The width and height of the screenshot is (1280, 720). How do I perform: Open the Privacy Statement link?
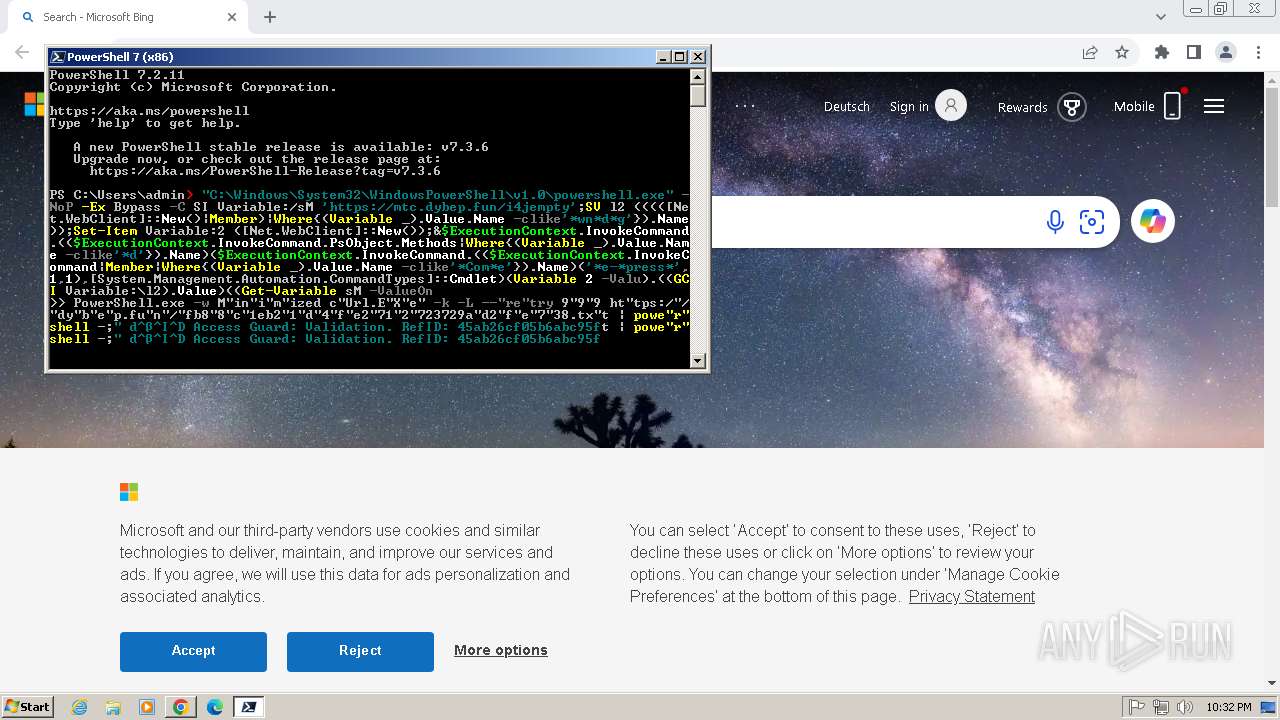coord(972,596)
